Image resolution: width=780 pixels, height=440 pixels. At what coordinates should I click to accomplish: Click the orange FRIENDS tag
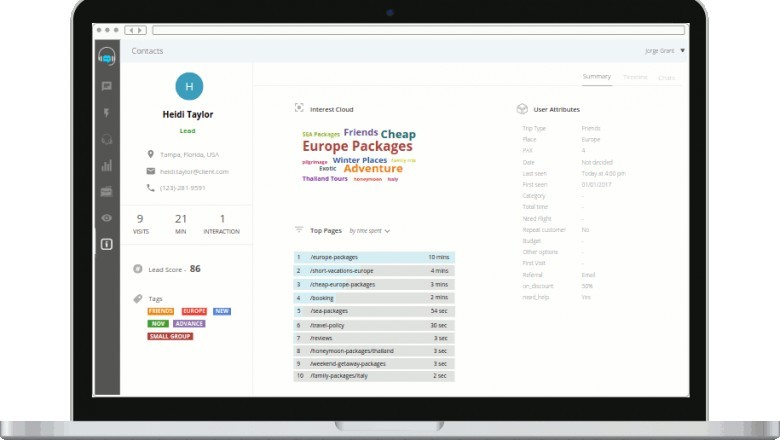[x=161, y=311]
